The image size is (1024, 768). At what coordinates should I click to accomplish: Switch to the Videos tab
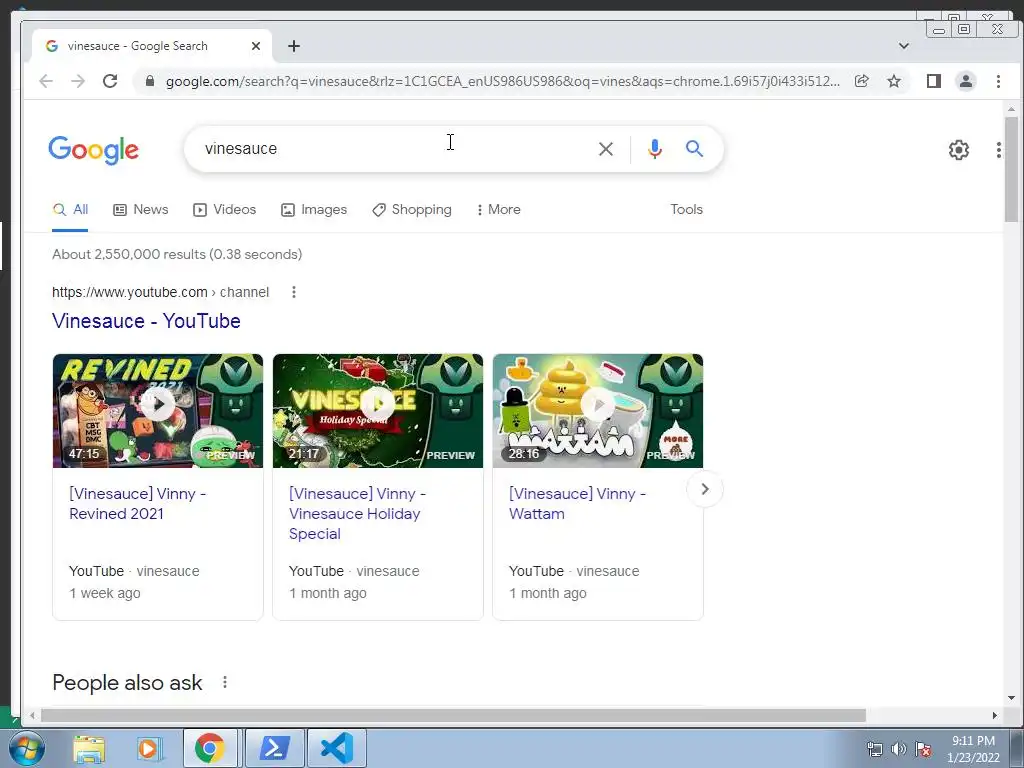pyautogui.click(x=224, y=210)
